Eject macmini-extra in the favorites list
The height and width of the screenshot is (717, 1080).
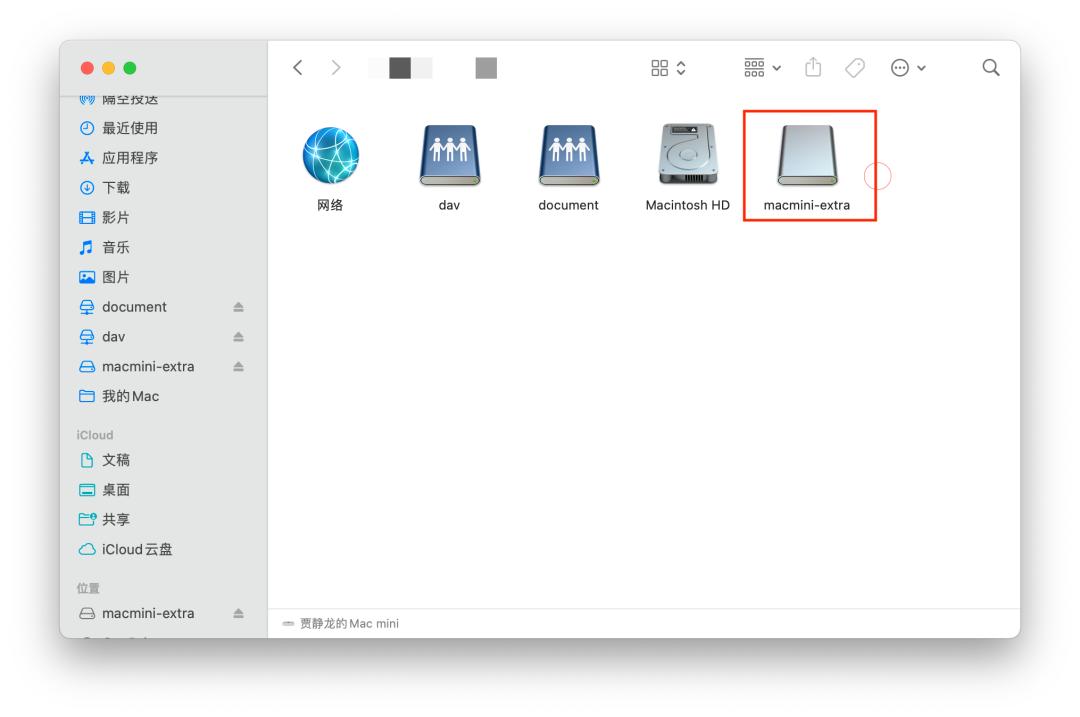238,366
